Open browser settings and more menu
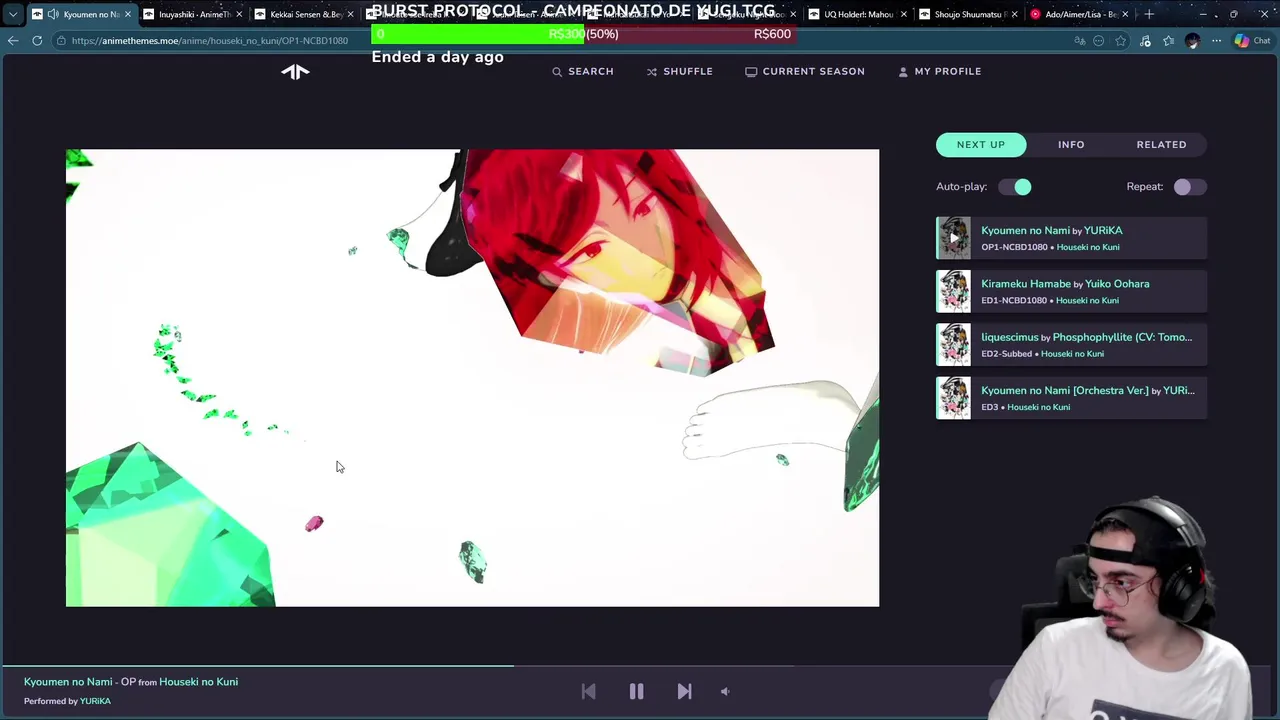1280x720 pixels. 1216,41
